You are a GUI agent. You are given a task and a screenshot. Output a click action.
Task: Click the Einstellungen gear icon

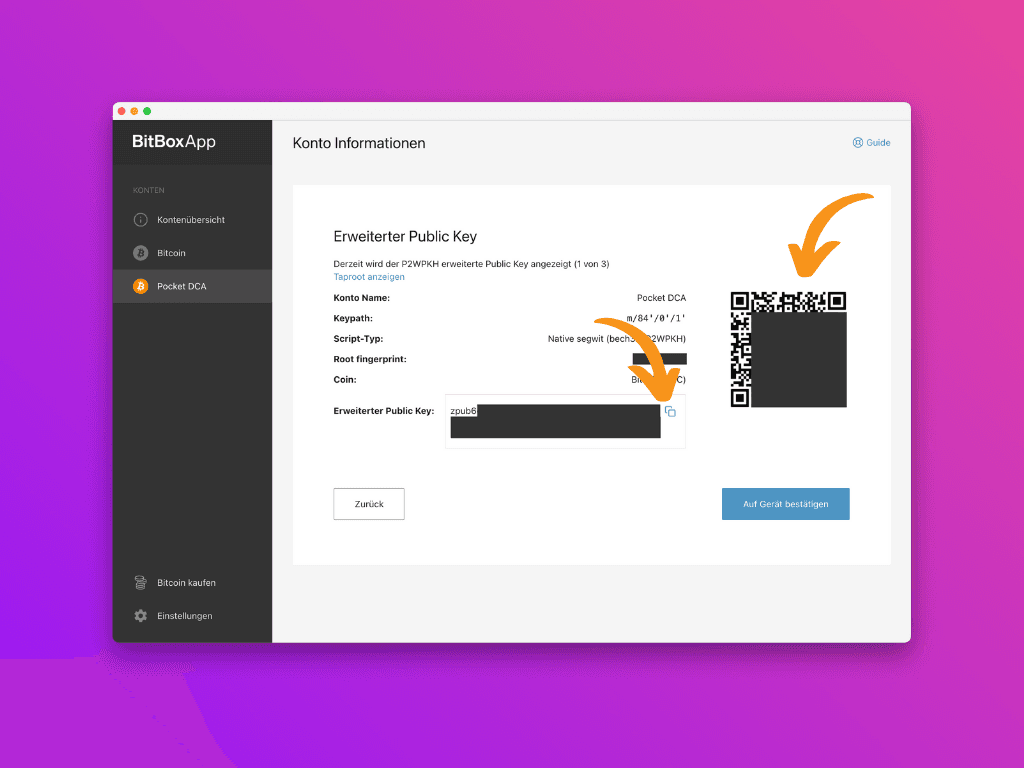(140, 616)
